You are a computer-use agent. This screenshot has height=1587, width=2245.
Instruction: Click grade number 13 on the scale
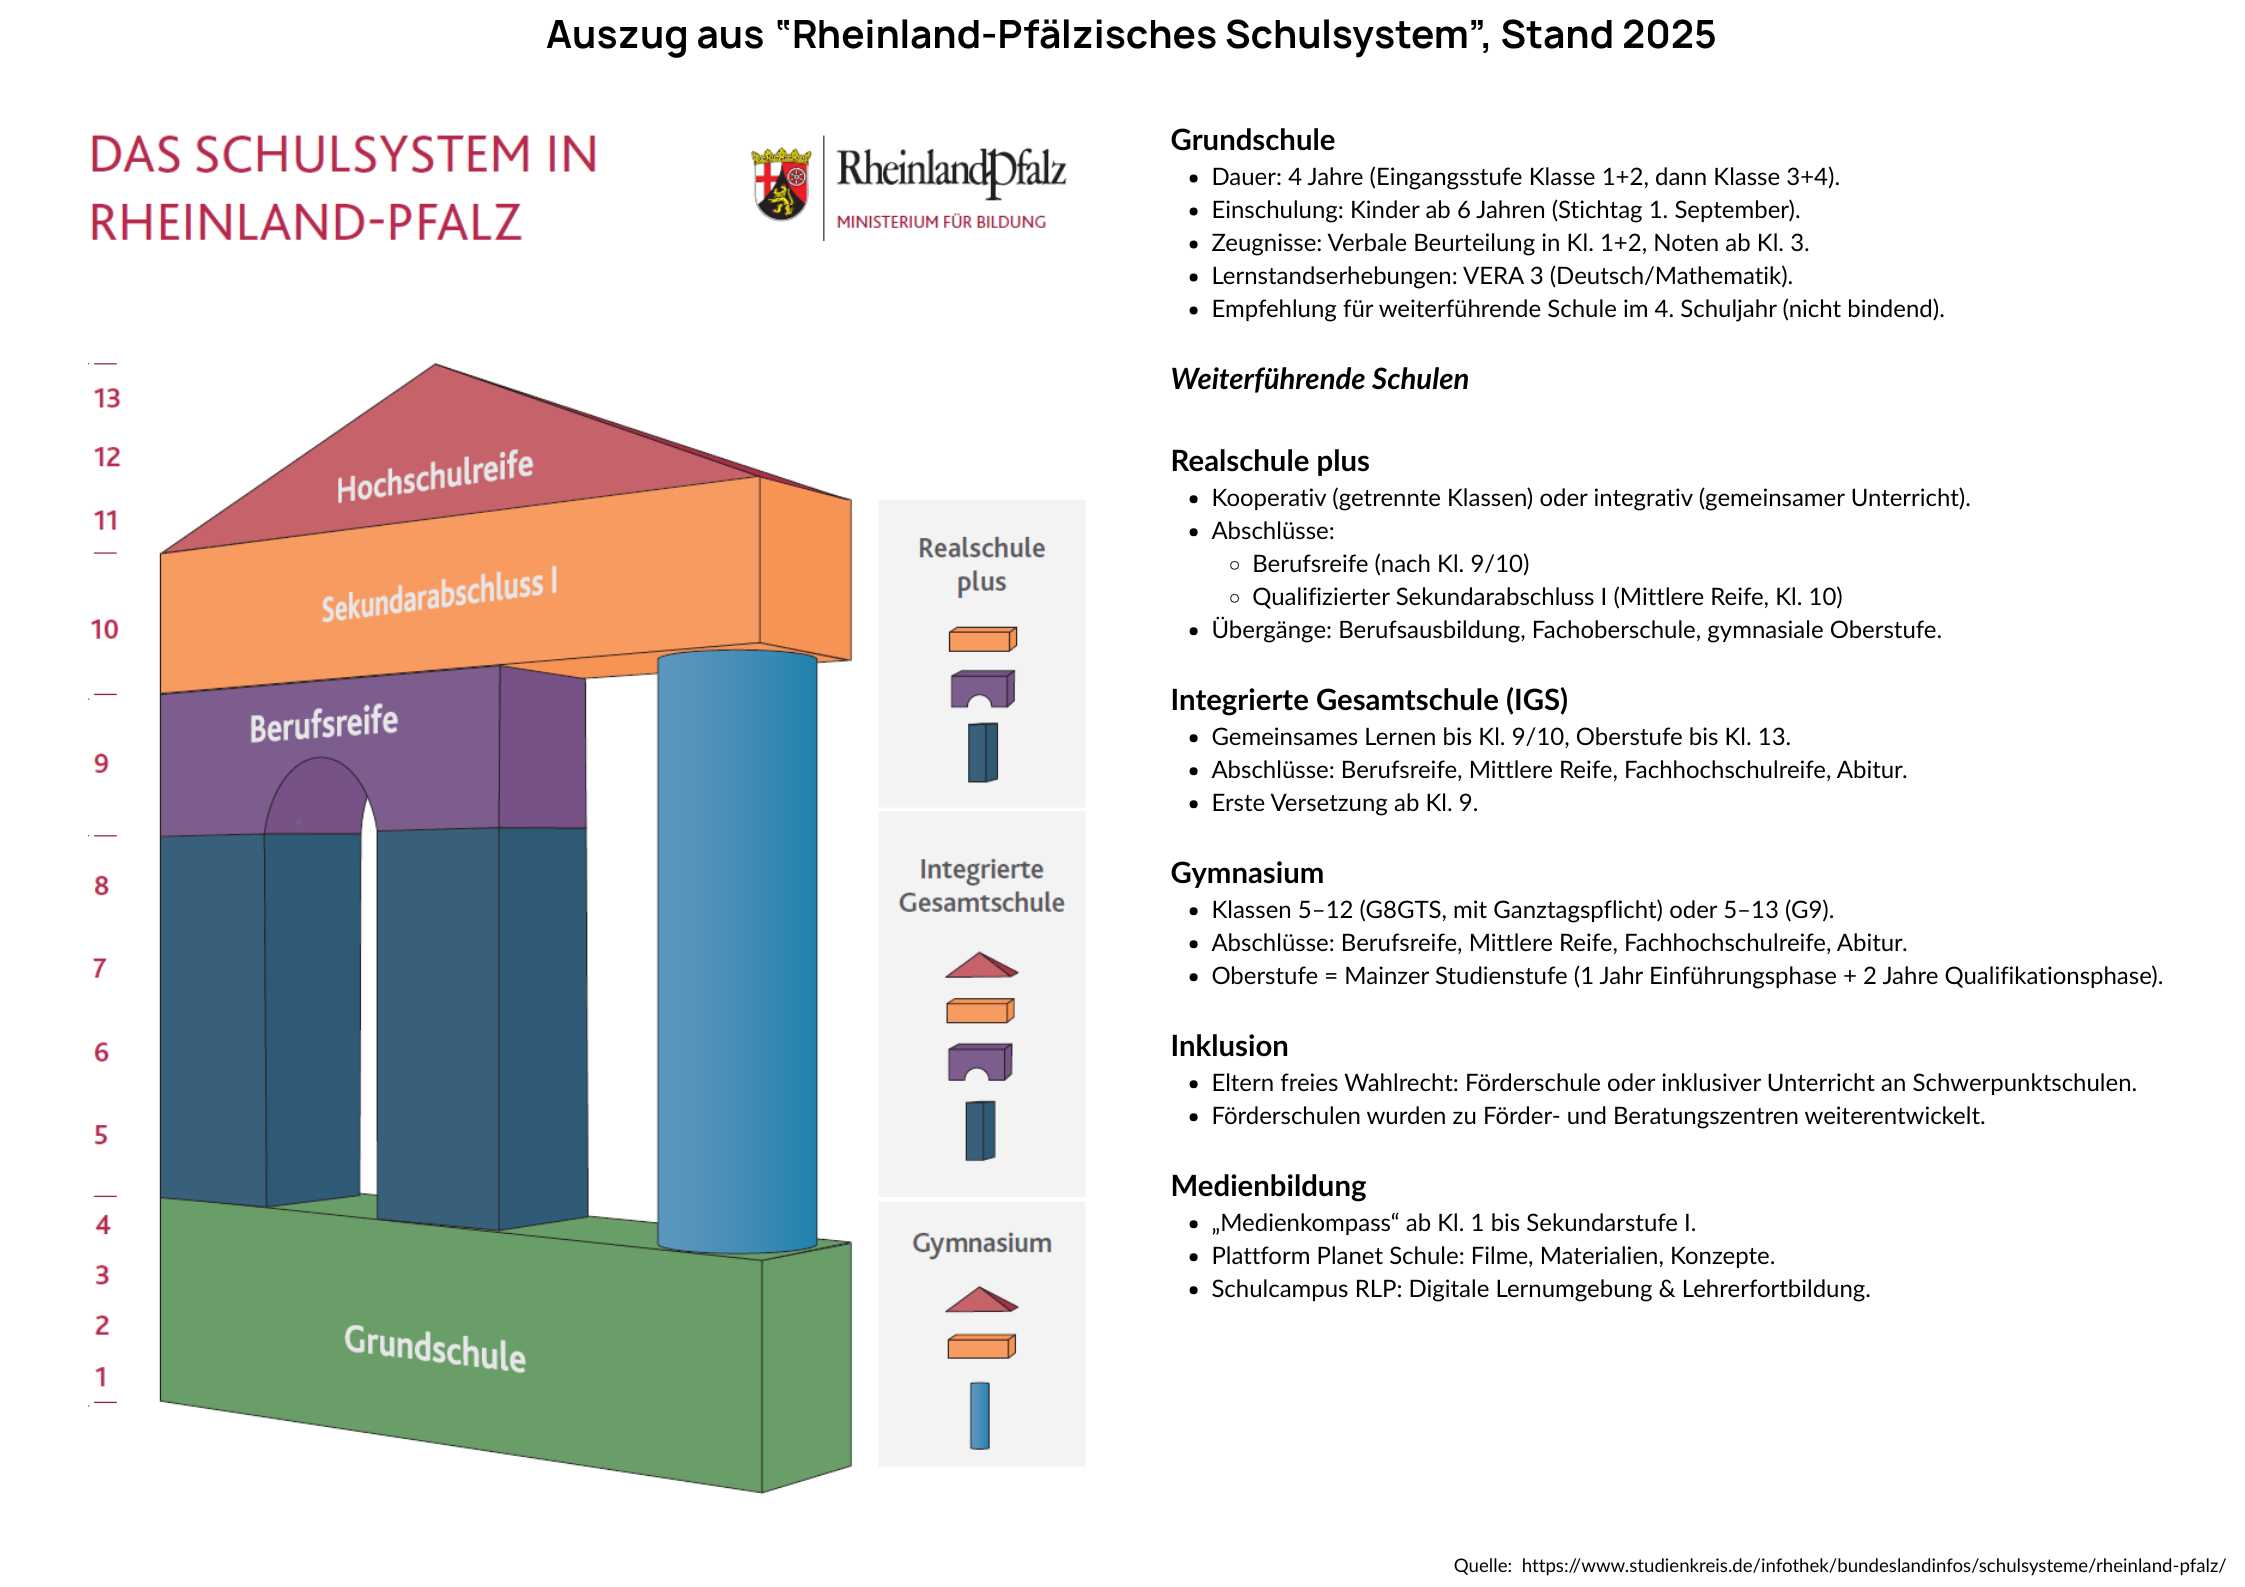107,398
